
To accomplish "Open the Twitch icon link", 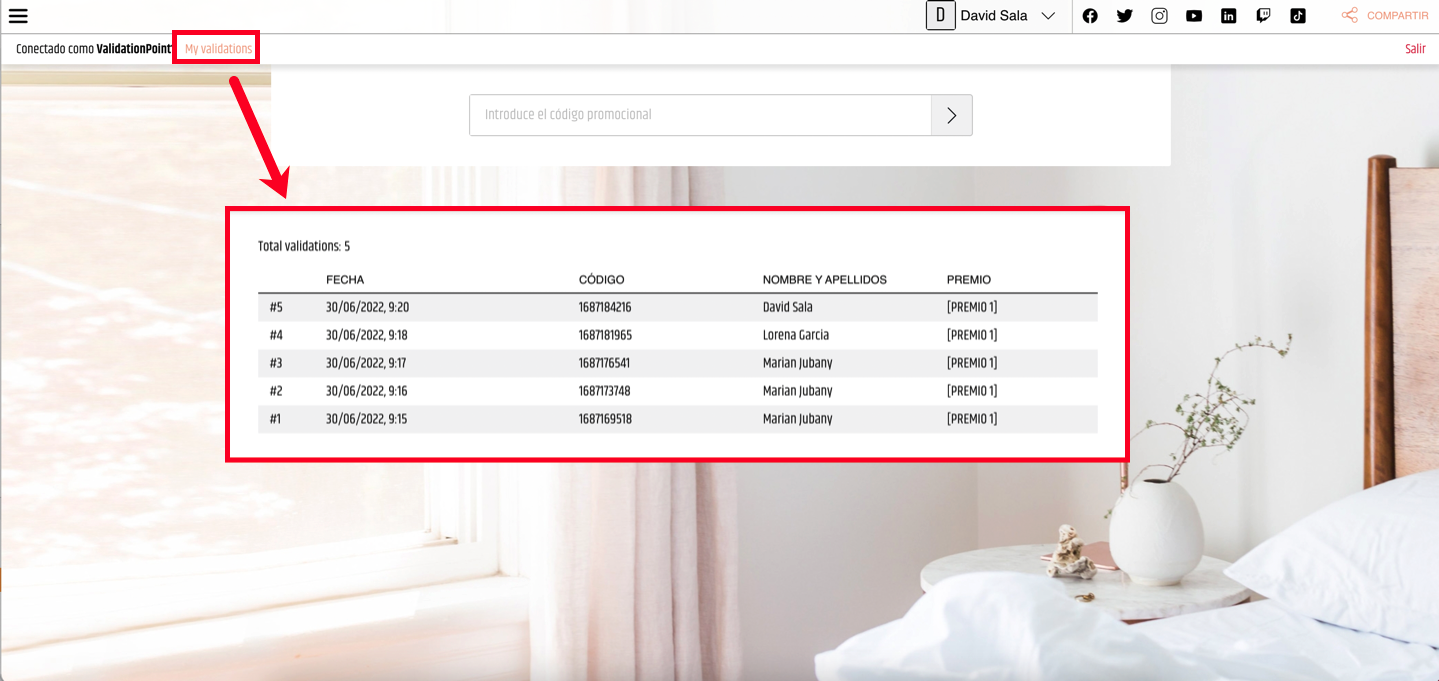I will pyautogui.click(x=1263, y=16).
